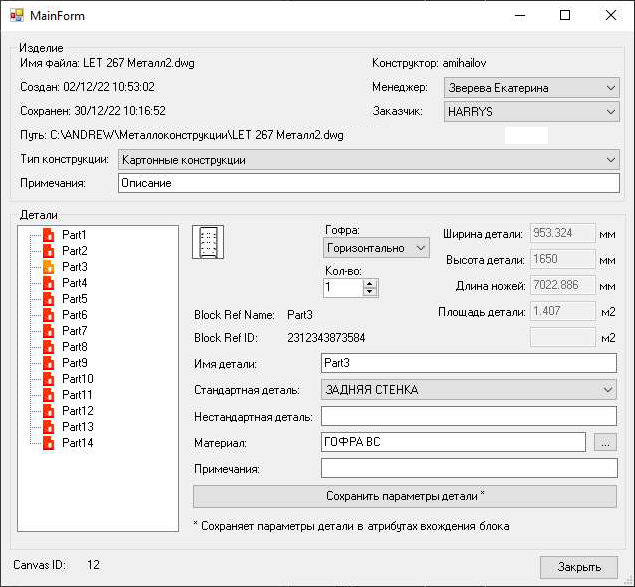This screenshot has height=587, width=635.
Task: Expand the Менеджер dropdown
Action: tap(611, 88)
